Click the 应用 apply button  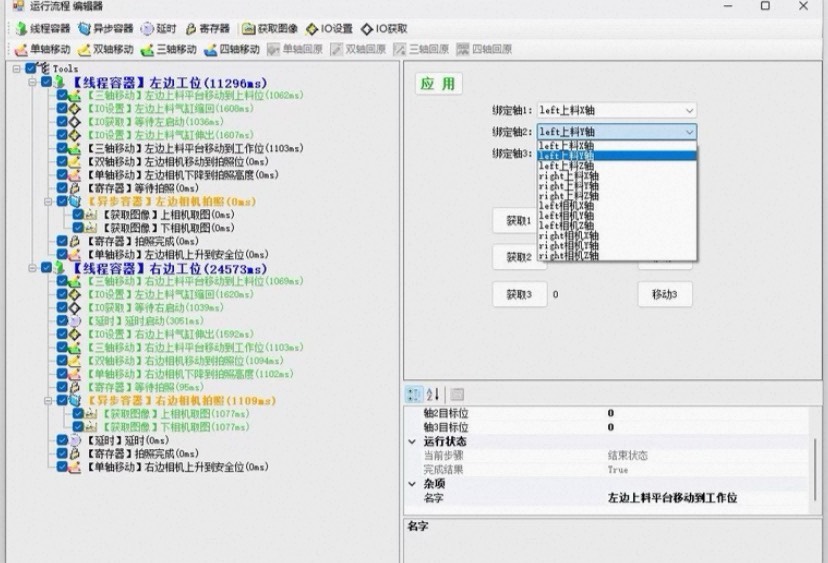[x=438, y=83]
